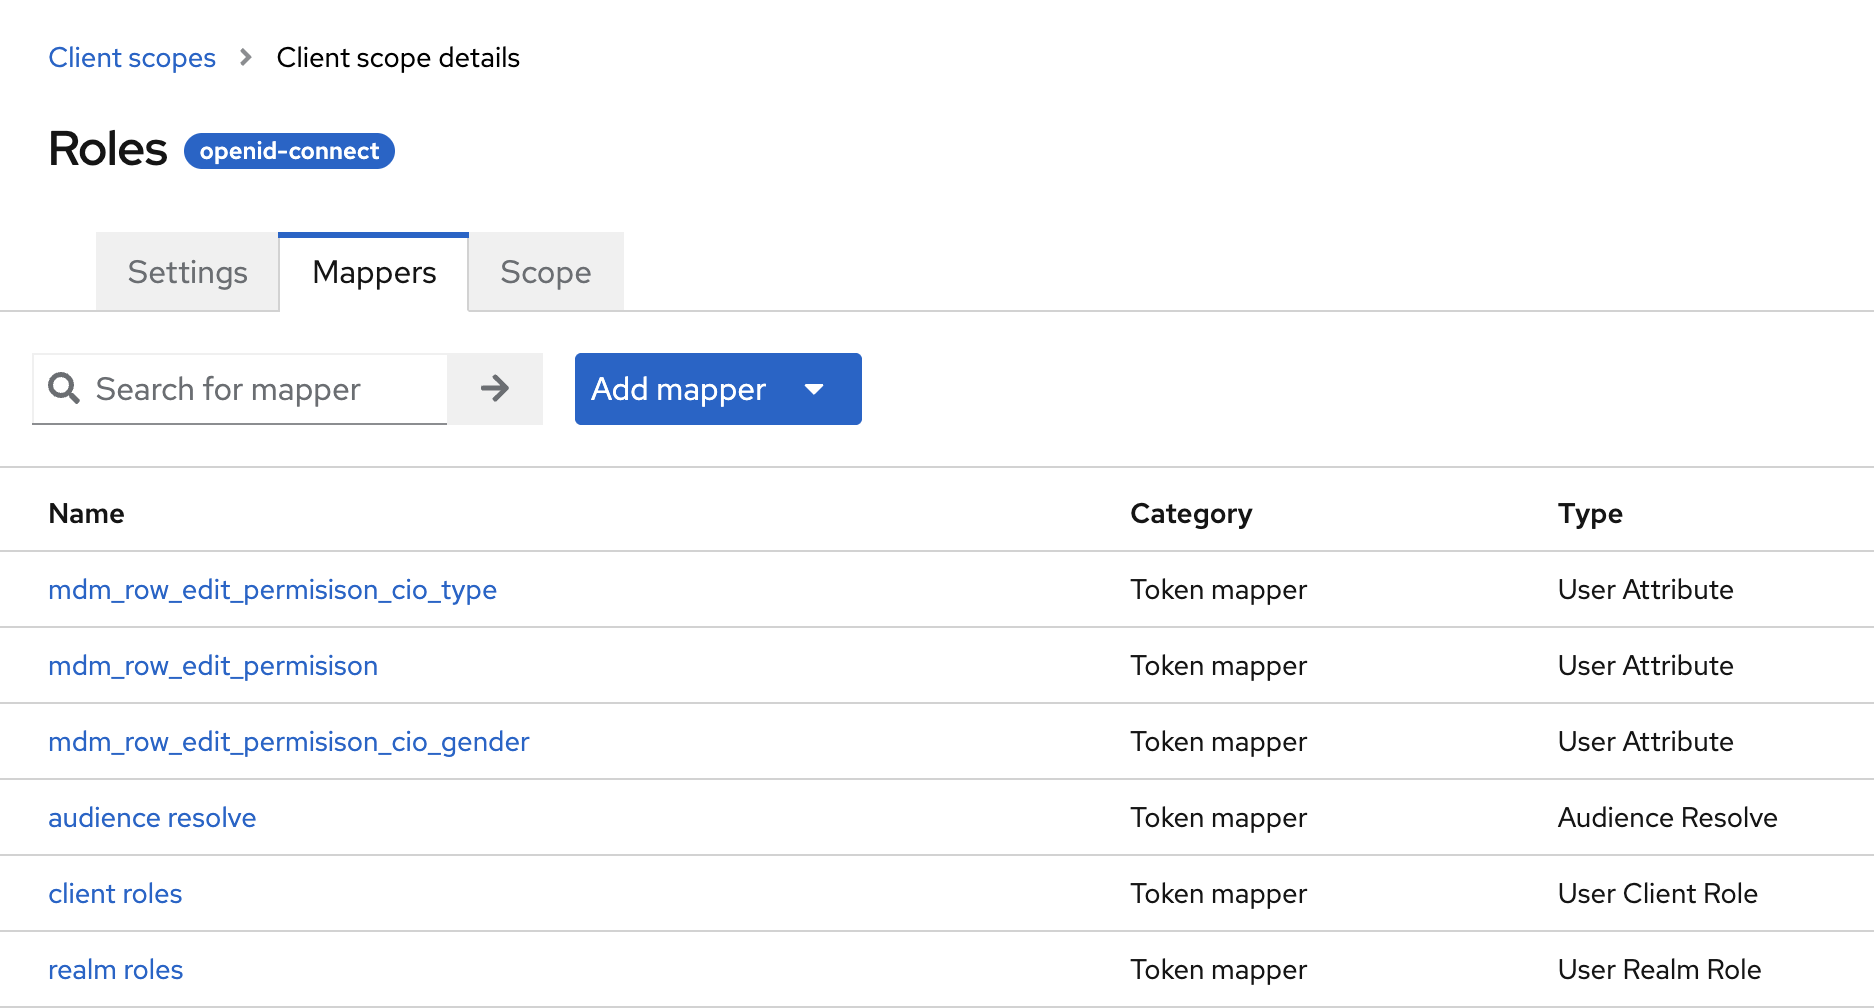Image resolution: width=1874 pixels, height=1008 pixels.
Task: Navigate back to Client scopes
Action: pos(131,57)
